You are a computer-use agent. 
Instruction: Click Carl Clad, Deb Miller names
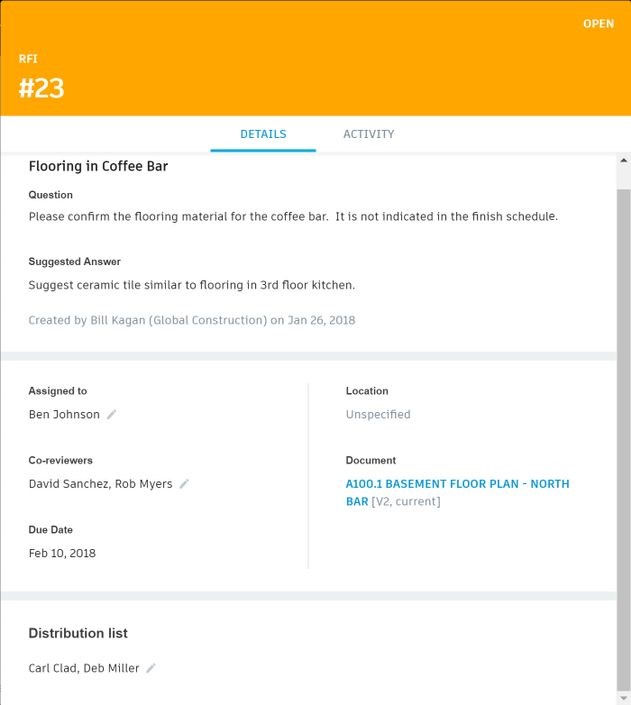[84, 668]
